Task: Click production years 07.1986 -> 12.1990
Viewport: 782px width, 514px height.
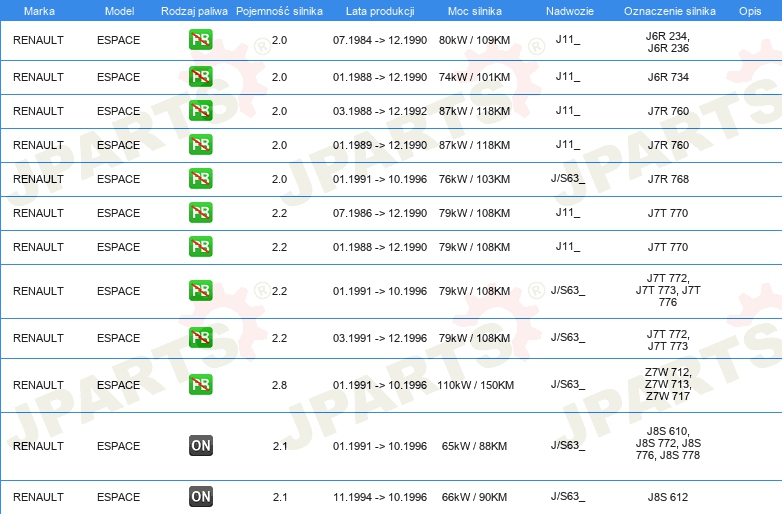Action: [380, 213]
